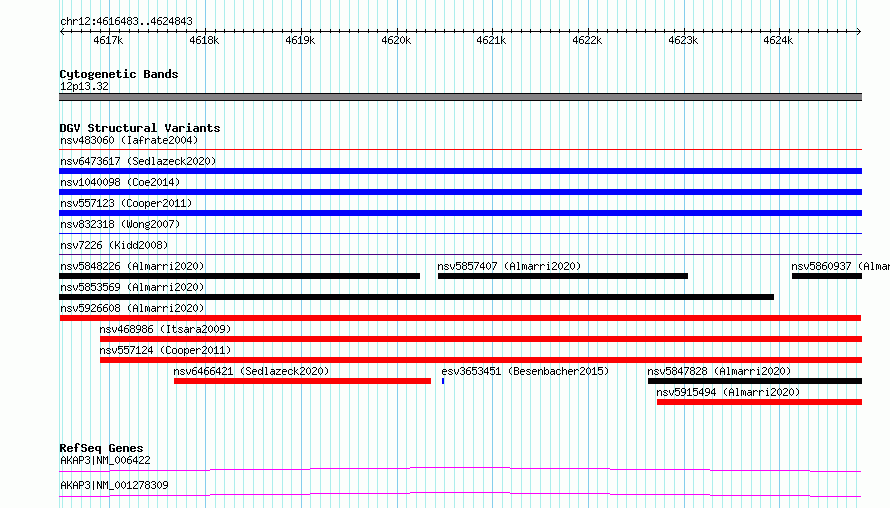Click the nsv5847828 (Almarri2020) label
This screenshot has width=890, height=508.
(x=719, y=371)
